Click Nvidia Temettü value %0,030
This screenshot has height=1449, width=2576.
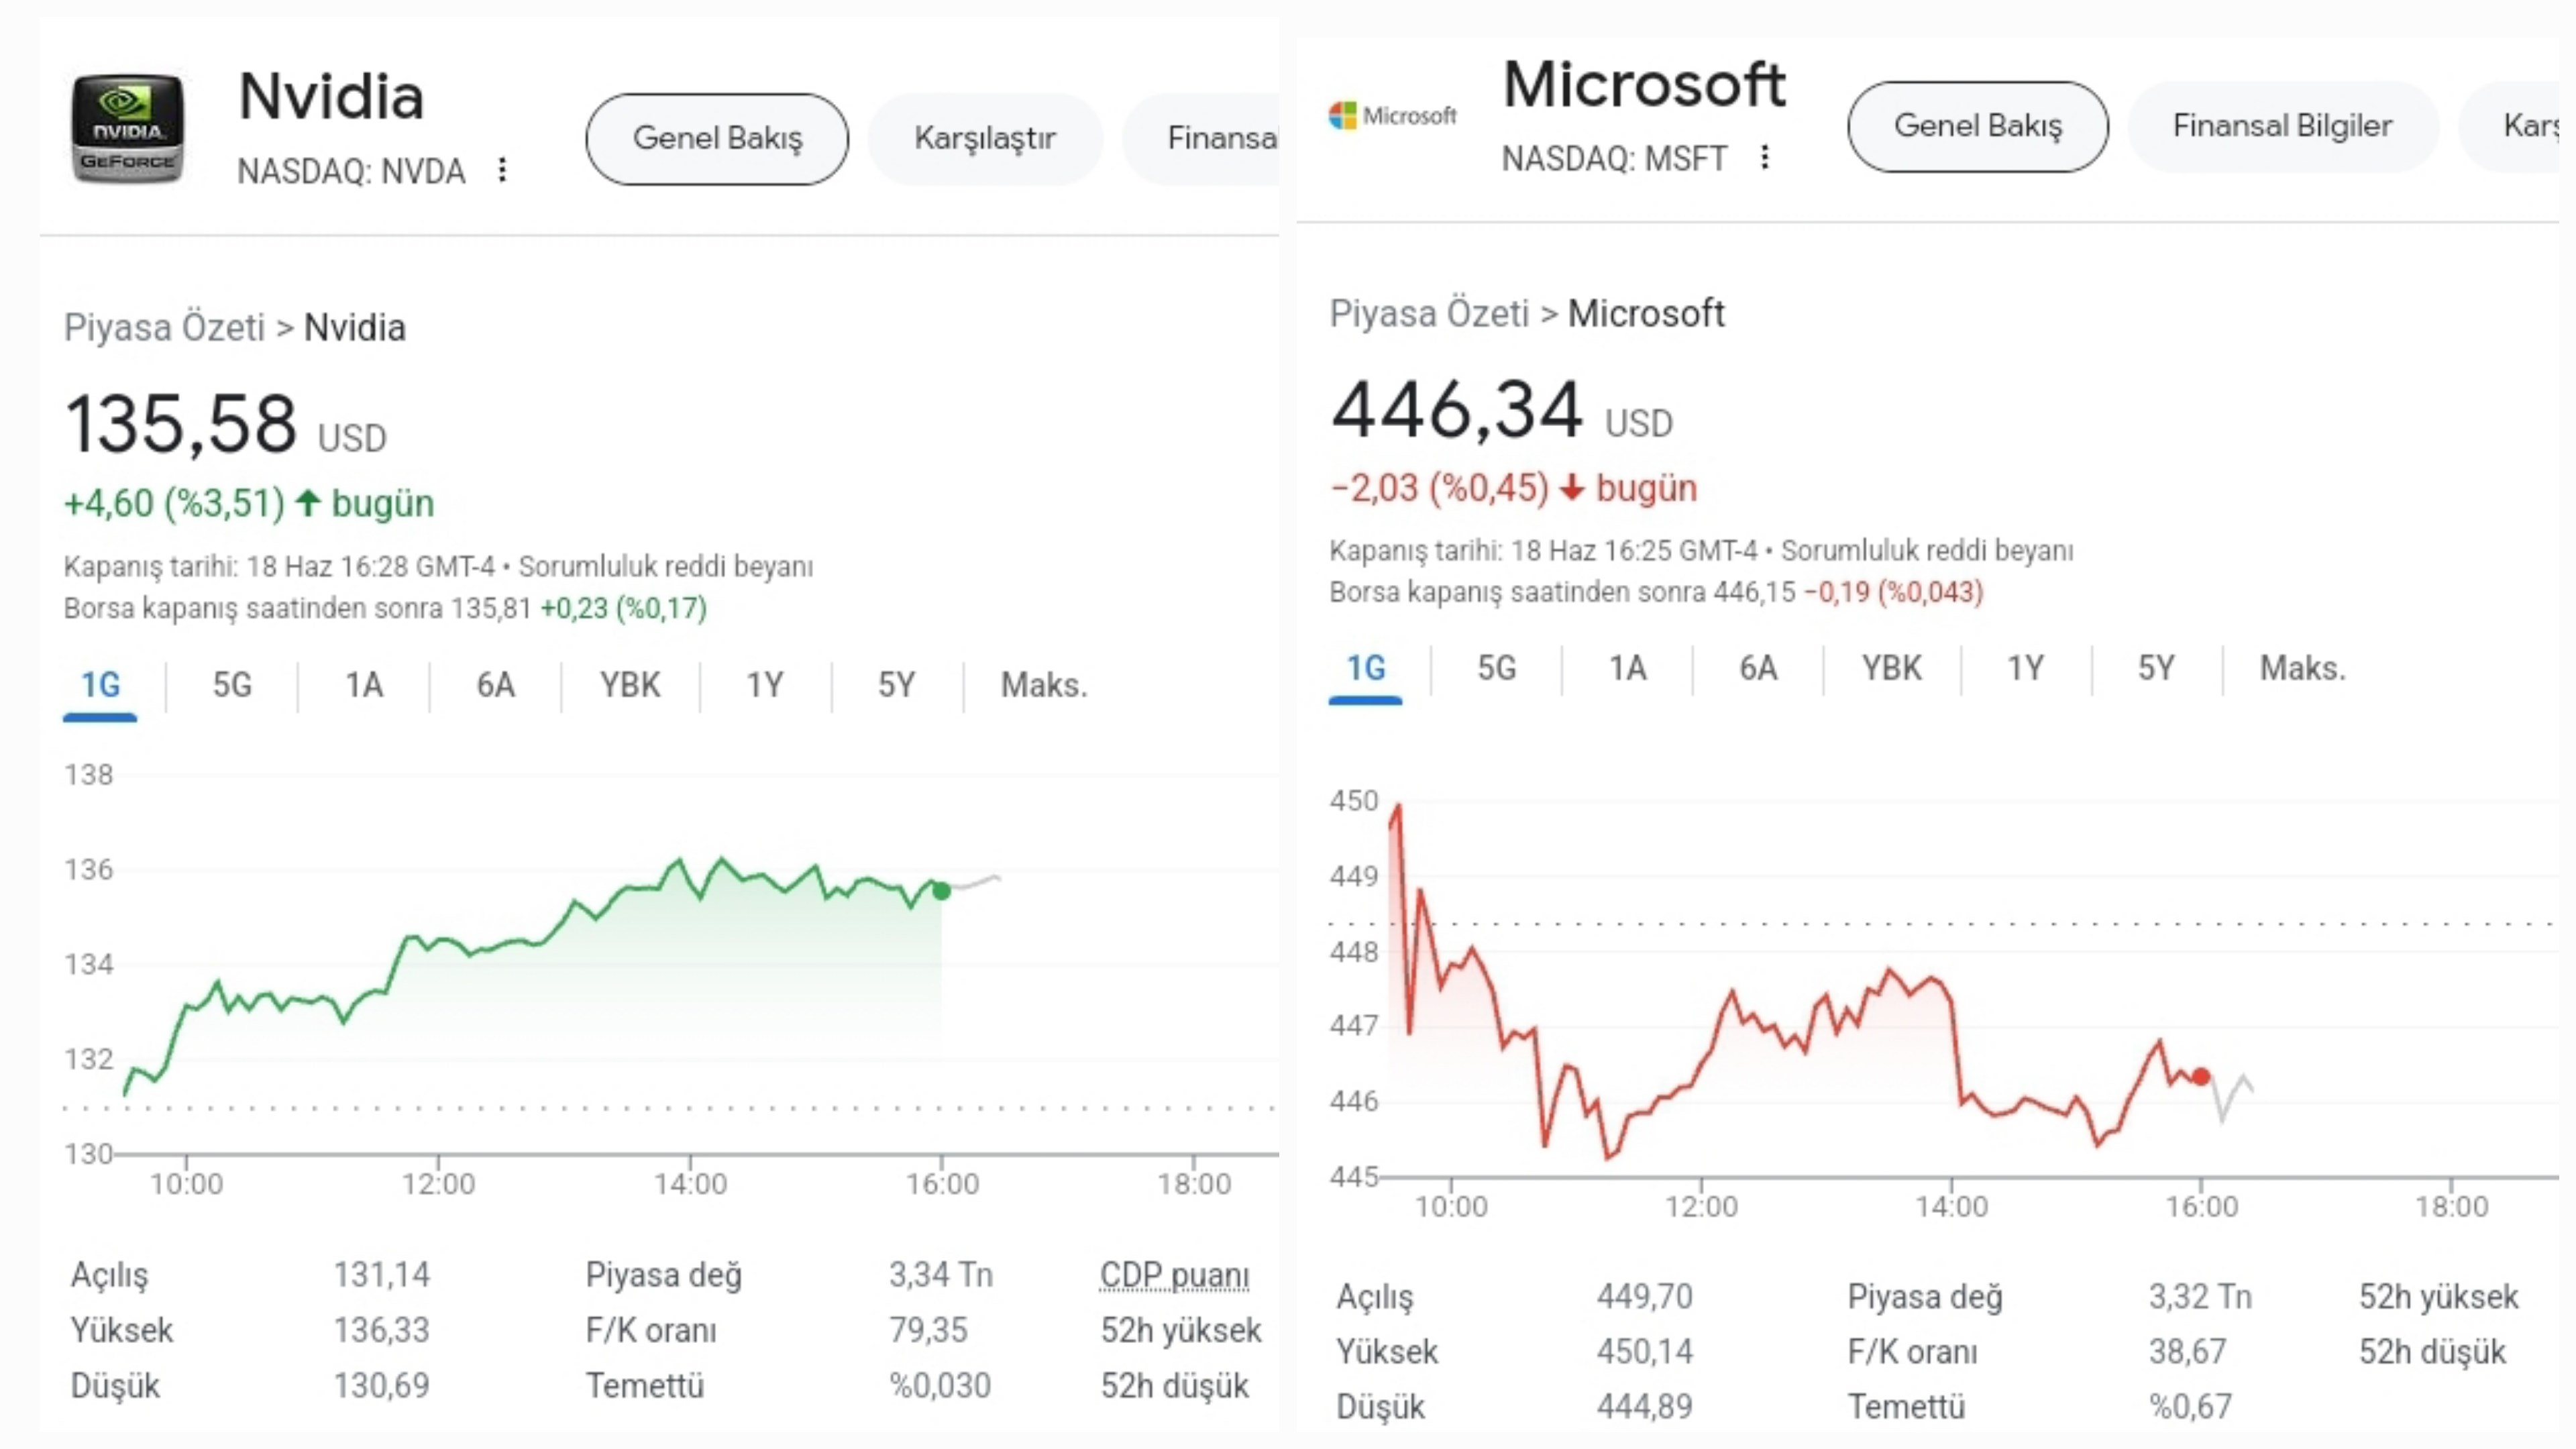[940, 1386]
